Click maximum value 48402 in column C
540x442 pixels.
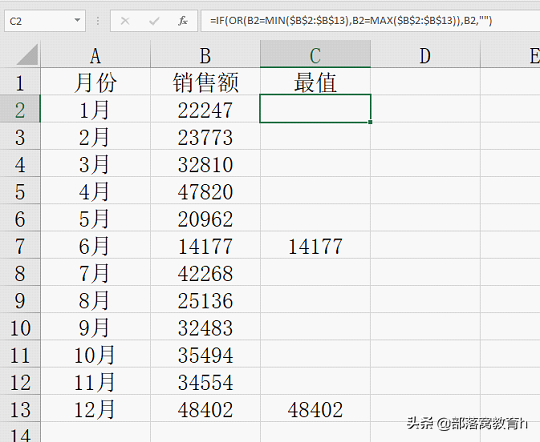315,409
